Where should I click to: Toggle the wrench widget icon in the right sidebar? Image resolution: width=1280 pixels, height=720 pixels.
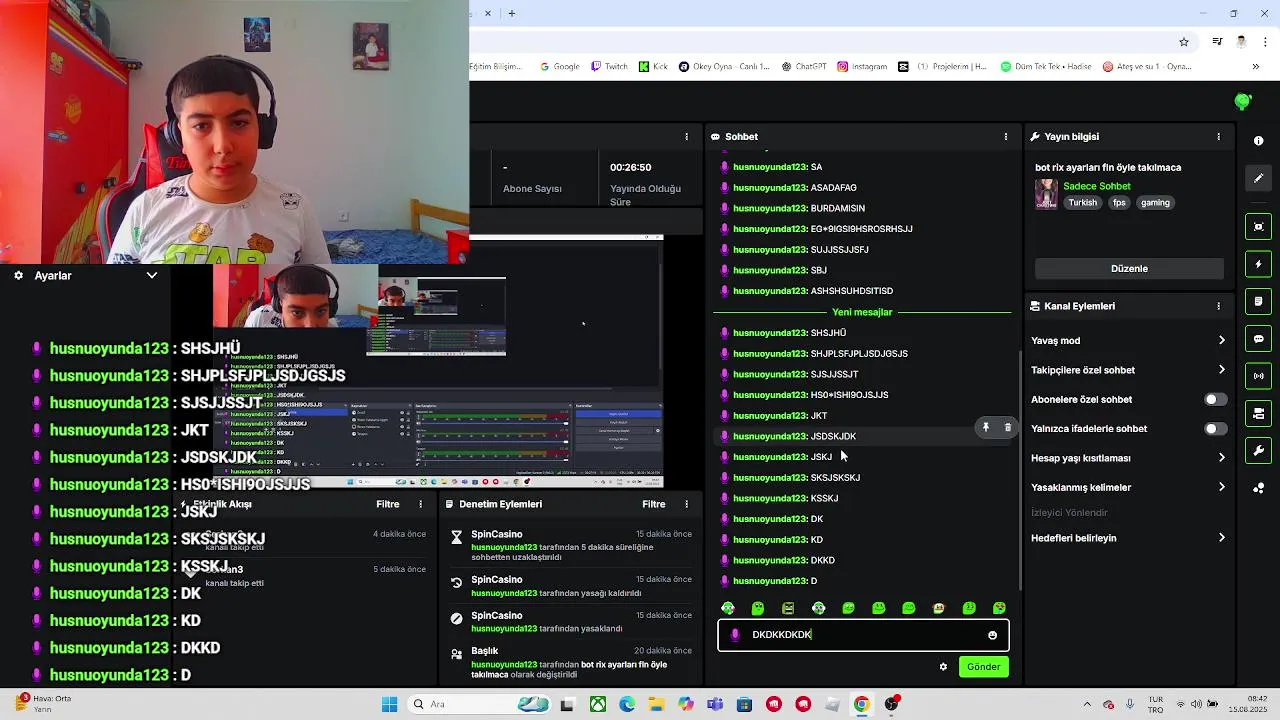pos(1258,450)
